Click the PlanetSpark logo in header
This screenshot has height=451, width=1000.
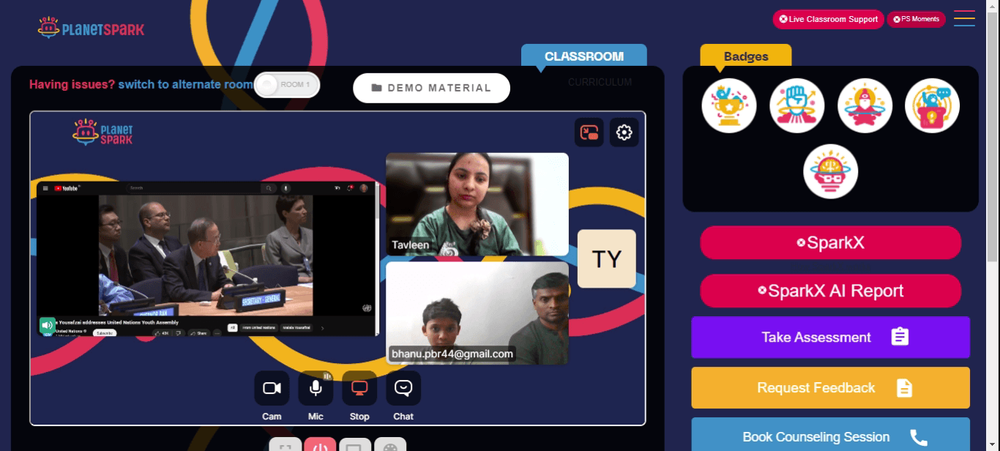point(91,28)
